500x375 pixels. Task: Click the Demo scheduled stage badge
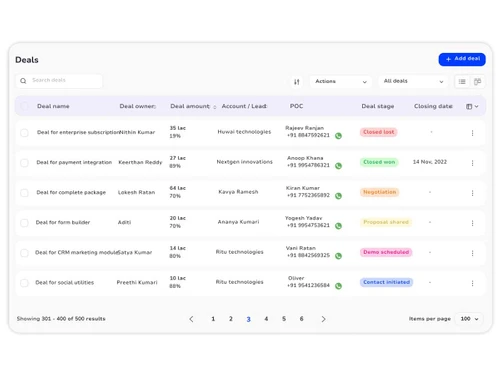click(386, 252)
